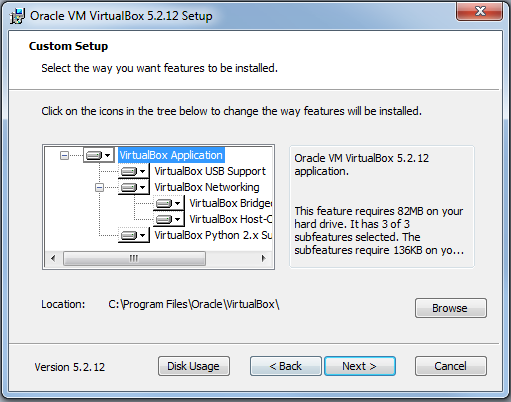Select VirtualBox USB Support tree item
Screen dimensions: 511x402
(210, 171)
